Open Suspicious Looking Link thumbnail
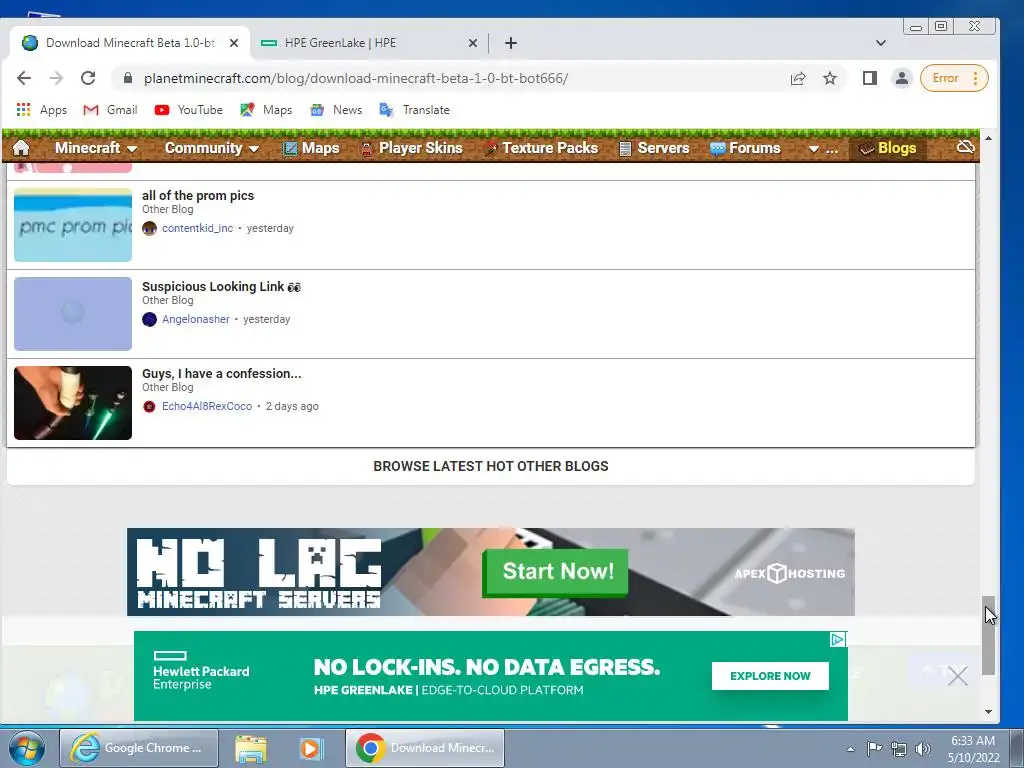Screen dimensions: 1024x768 click(x=73, y=314)
